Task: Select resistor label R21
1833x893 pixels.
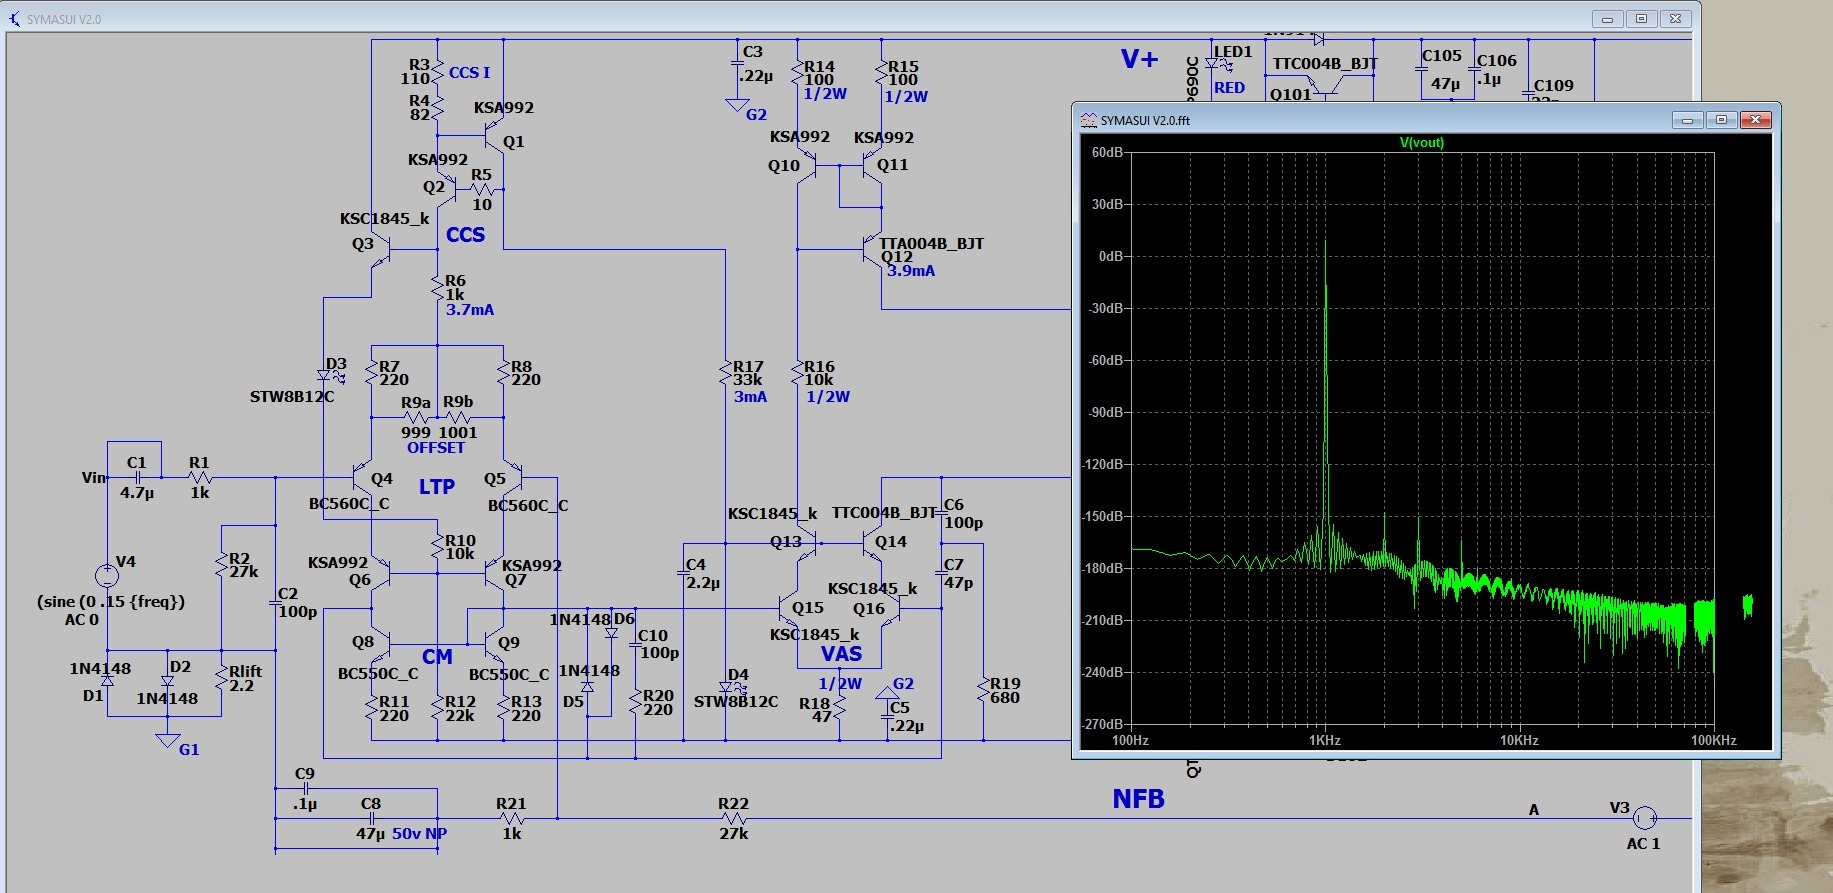Action: tap(511, 804)
